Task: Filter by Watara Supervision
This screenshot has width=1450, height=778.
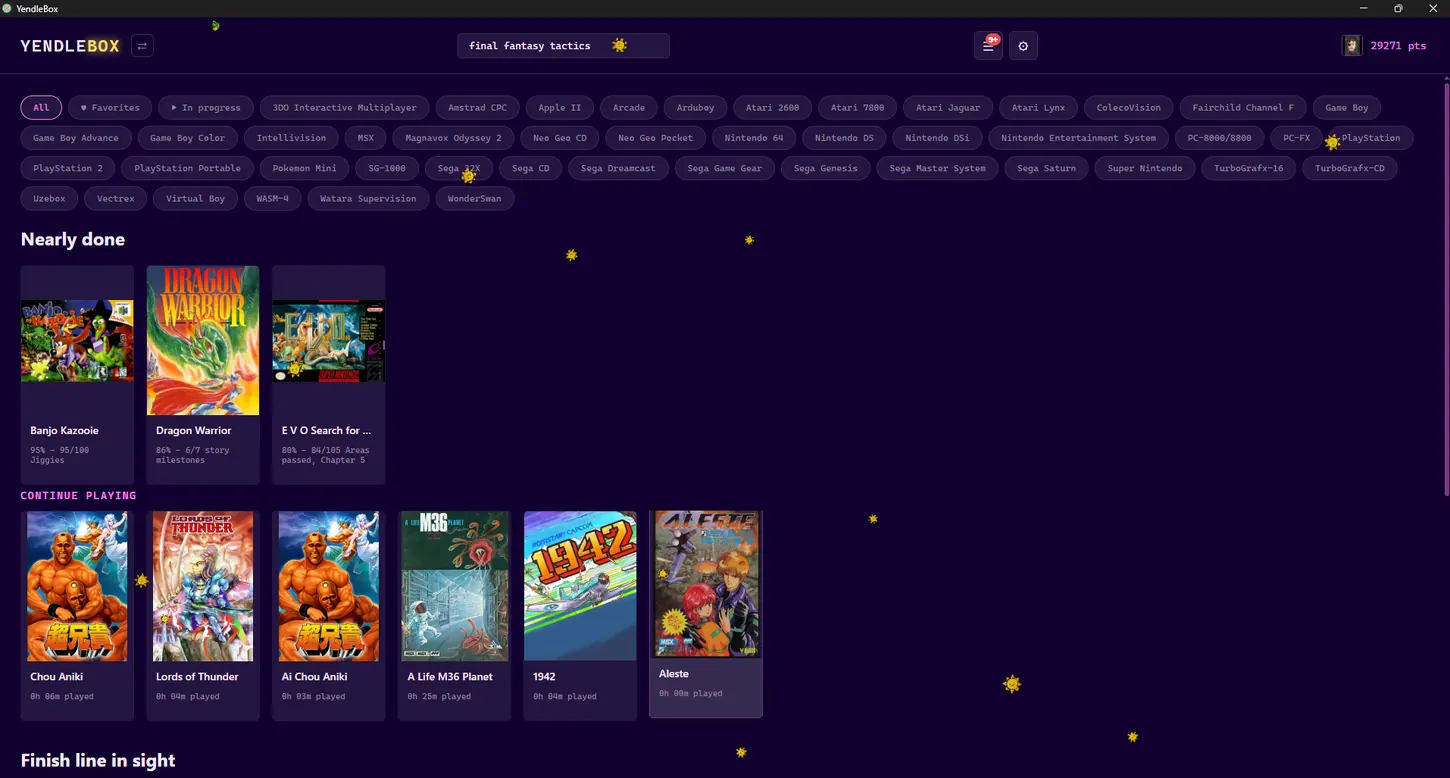Action: [x=368, y=198]
